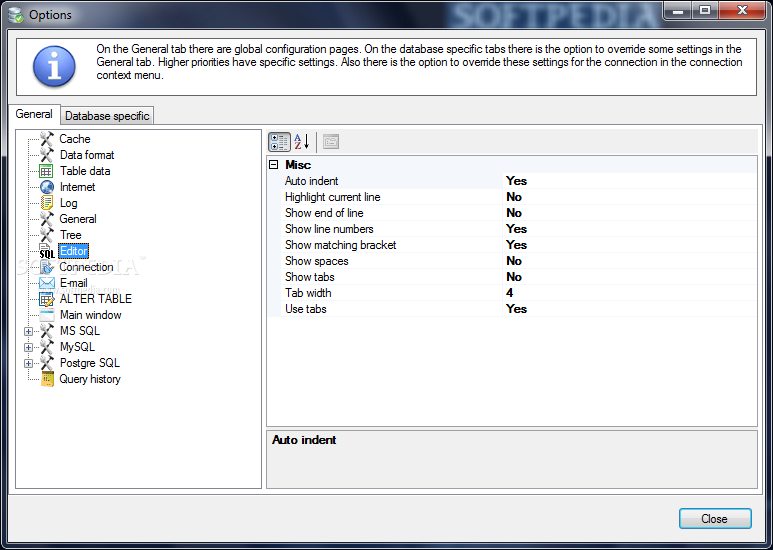Select the Internet tree item
This screenshot has height=550, width=773.
point(77,187)
